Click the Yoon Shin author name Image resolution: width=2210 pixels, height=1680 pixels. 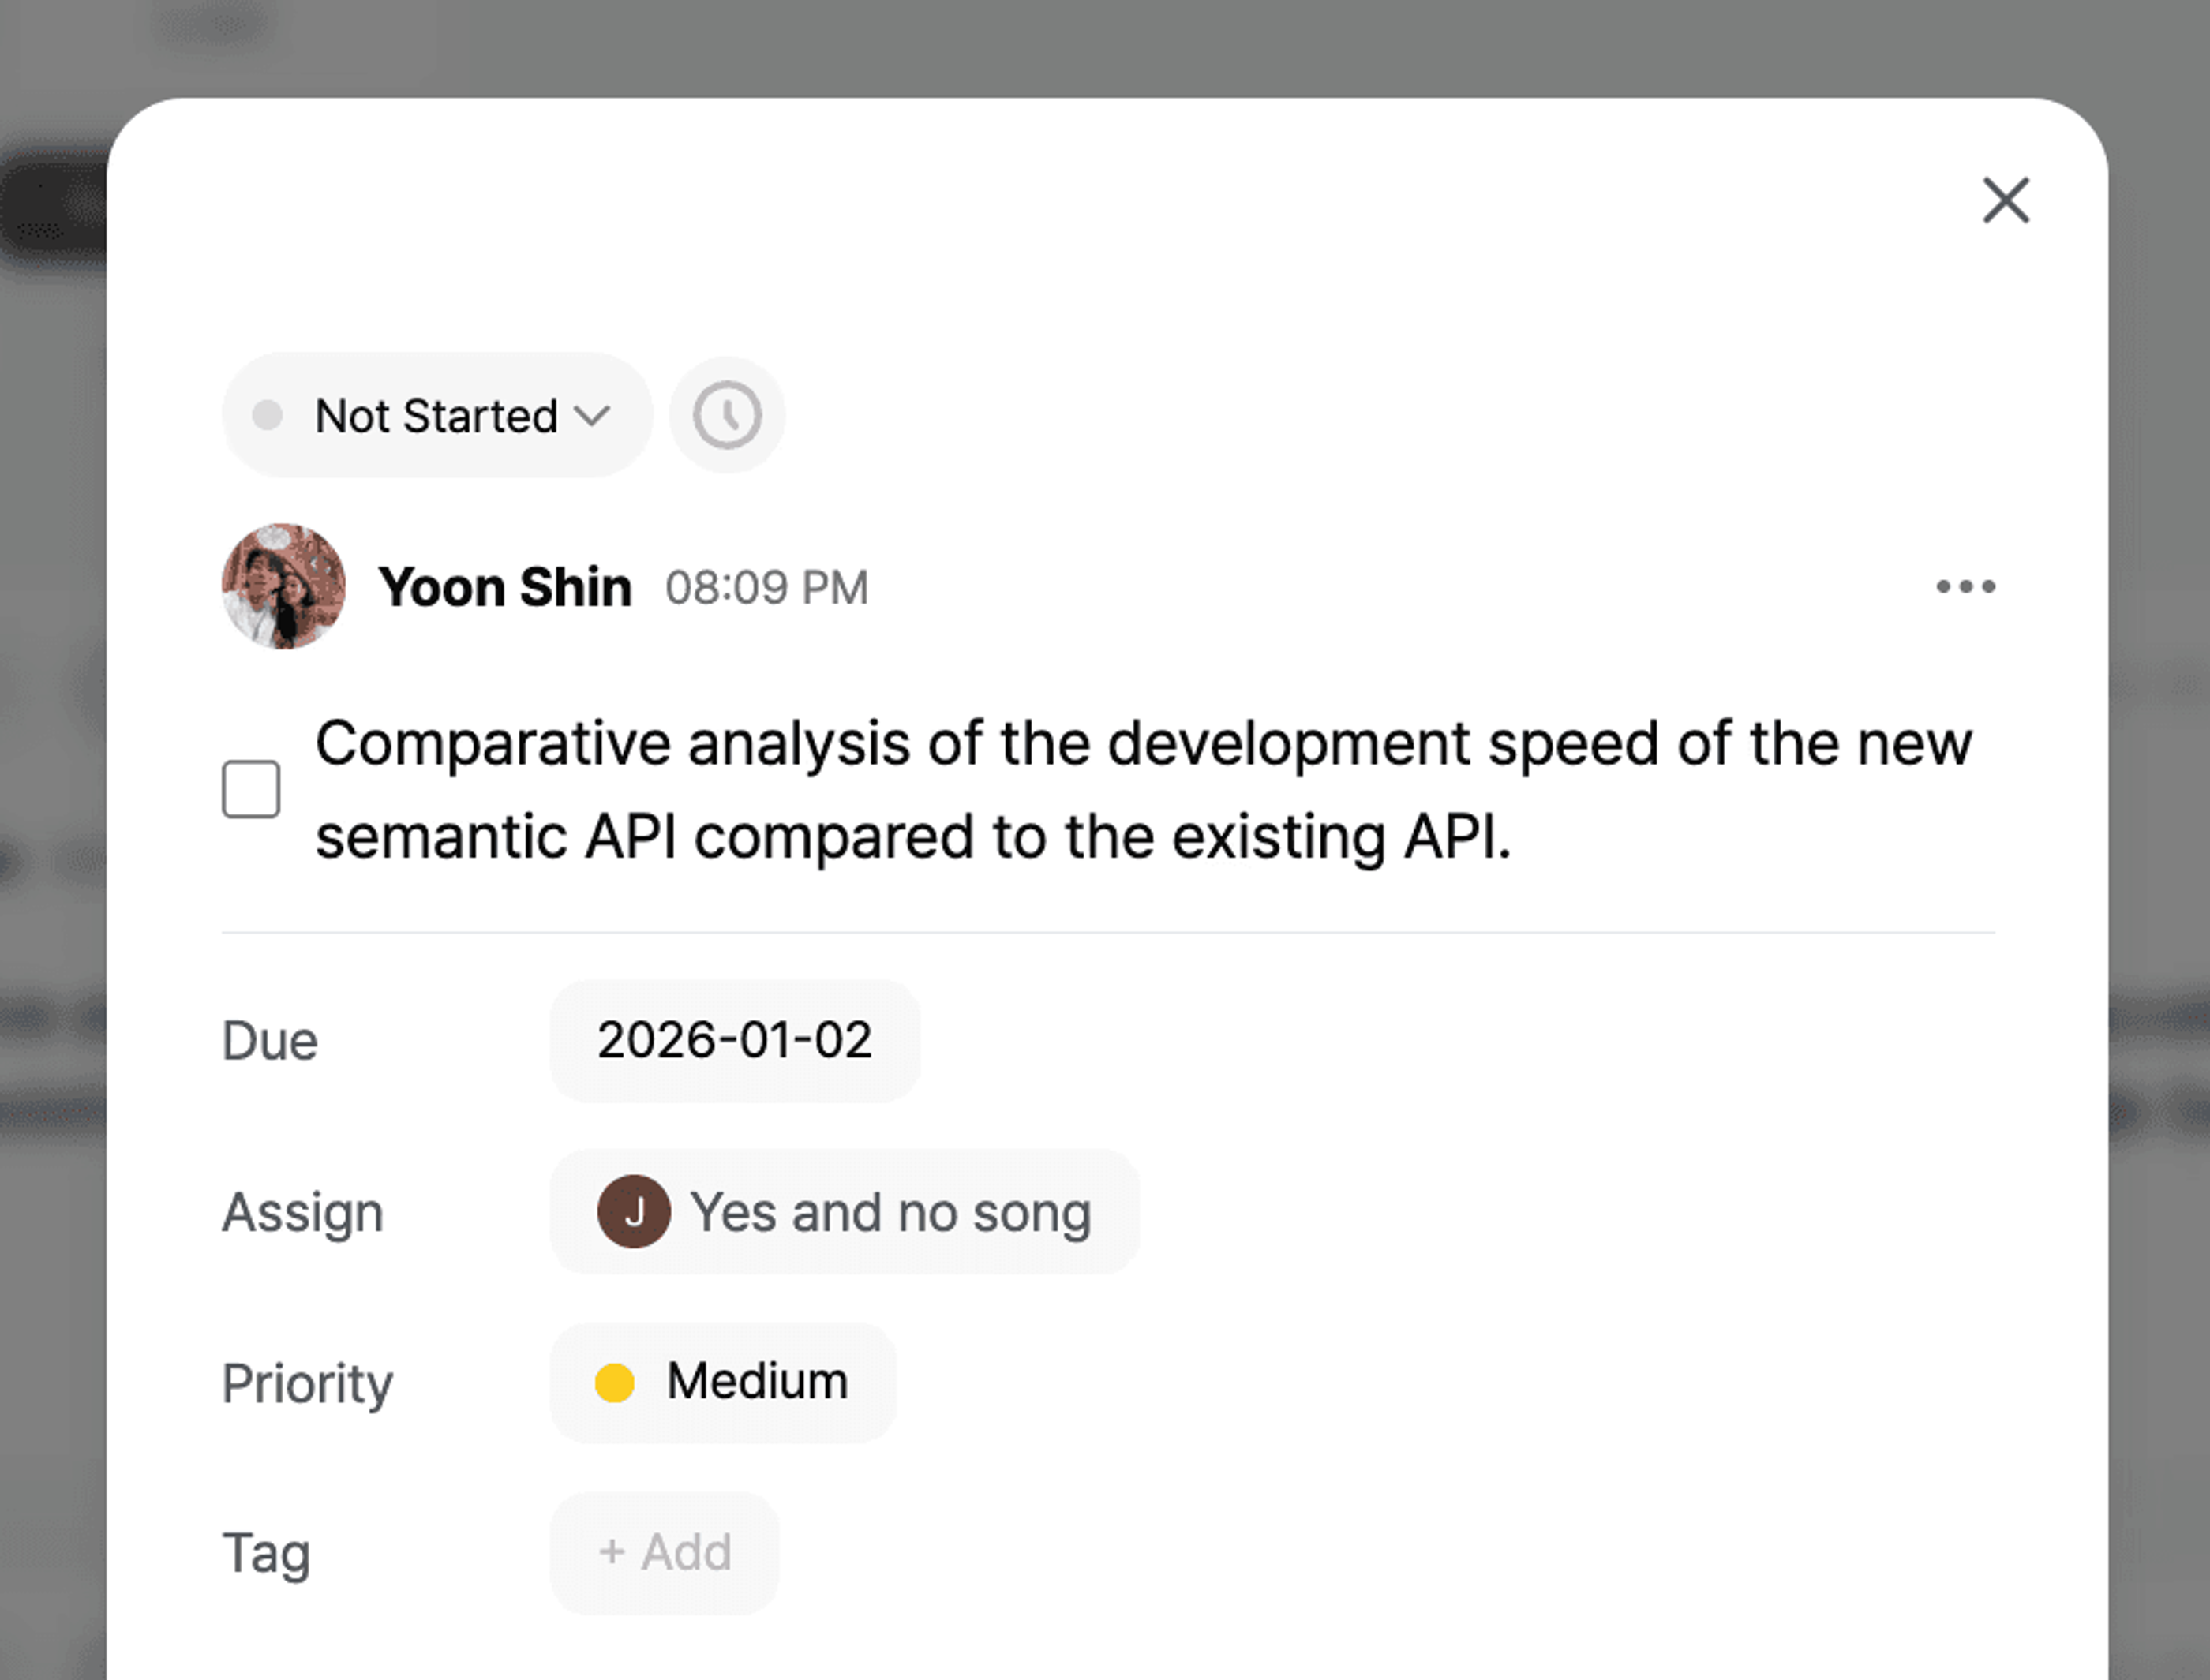(x=505, y=587)
